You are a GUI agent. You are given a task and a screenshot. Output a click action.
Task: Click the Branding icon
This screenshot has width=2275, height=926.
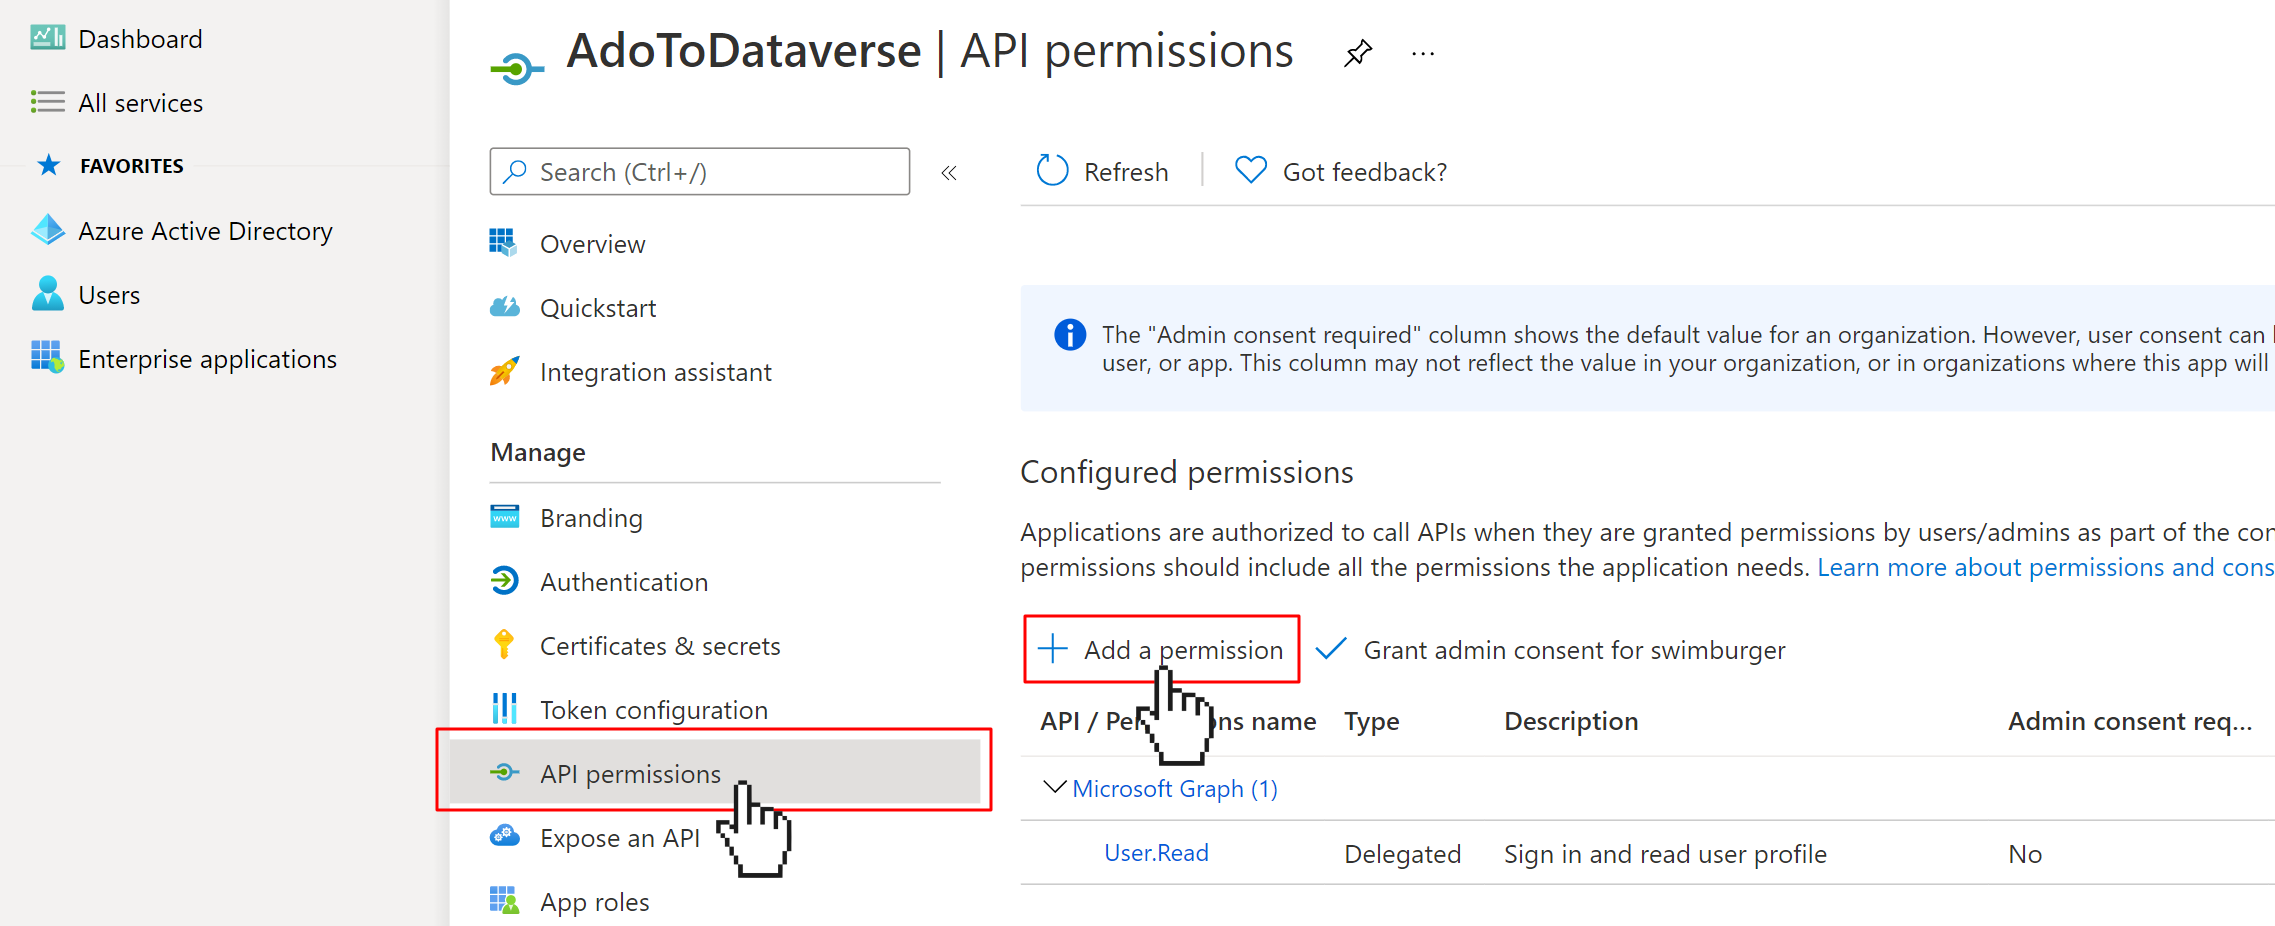click(505, 517)
